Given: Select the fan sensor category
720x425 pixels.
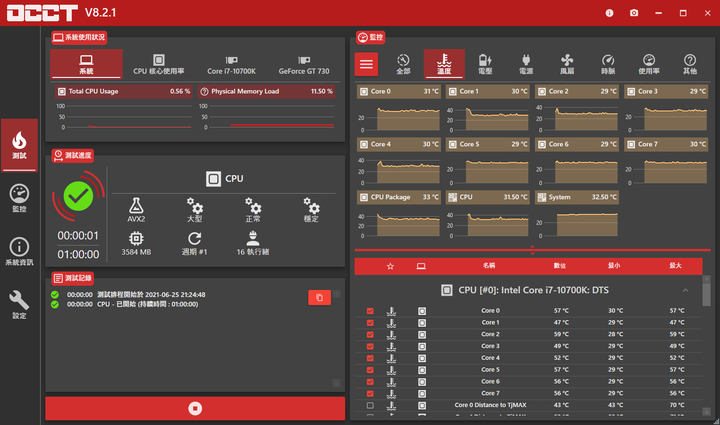Looking at the screenshot, I should [x=567, y=64].
